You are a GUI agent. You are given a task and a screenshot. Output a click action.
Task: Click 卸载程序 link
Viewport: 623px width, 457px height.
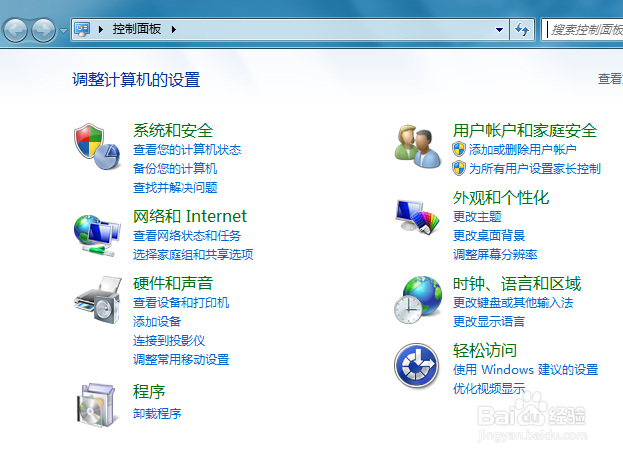(x=157, y=414)
